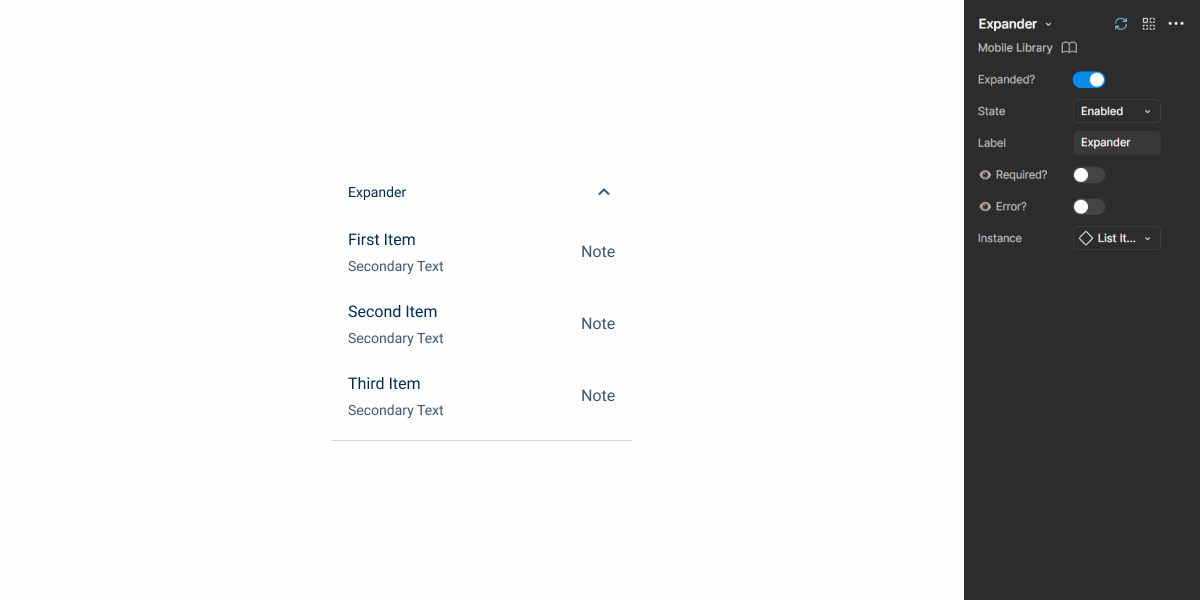The height and width of the screenshot is (600, 1200).
Task: Click the diamond icon in the Instance selector
Action: click(x=1088, y=238)
